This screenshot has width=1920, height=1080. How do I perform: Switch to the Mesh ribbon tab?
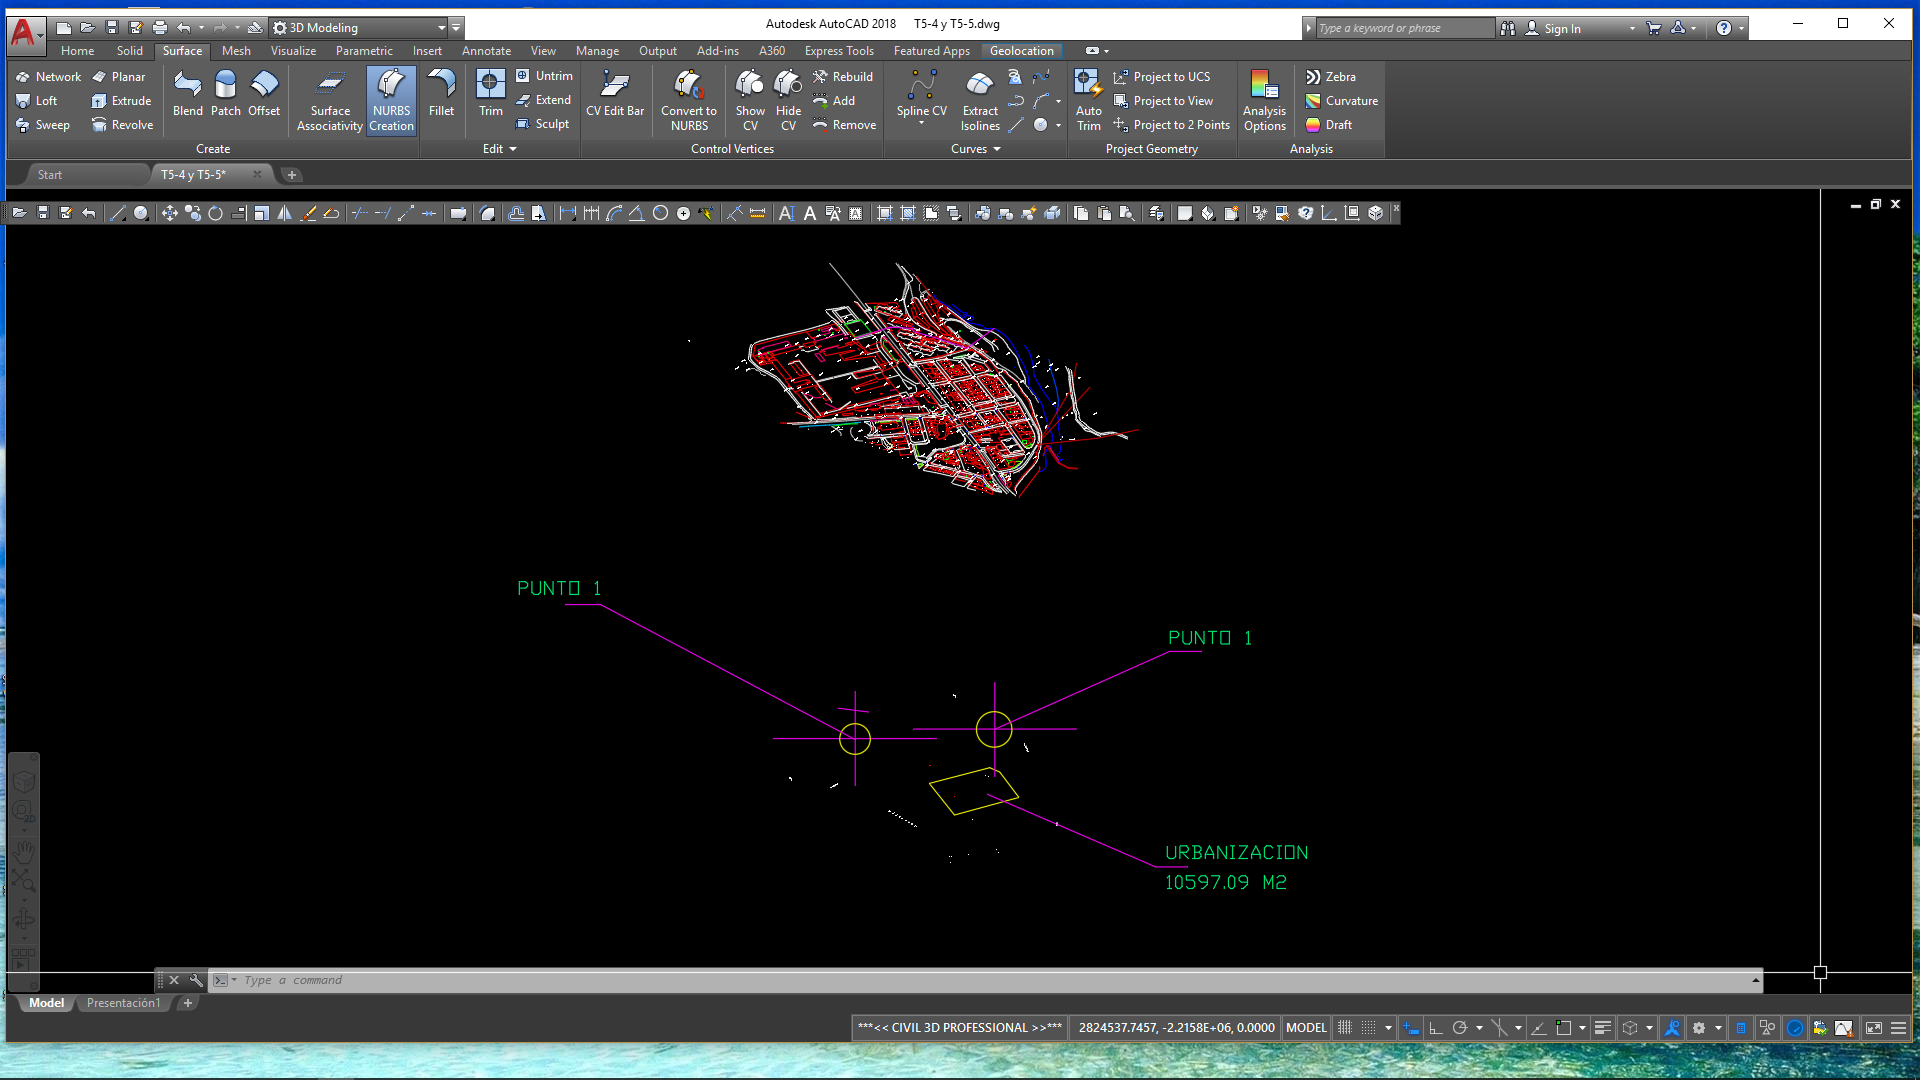click(x=236, y=51)
